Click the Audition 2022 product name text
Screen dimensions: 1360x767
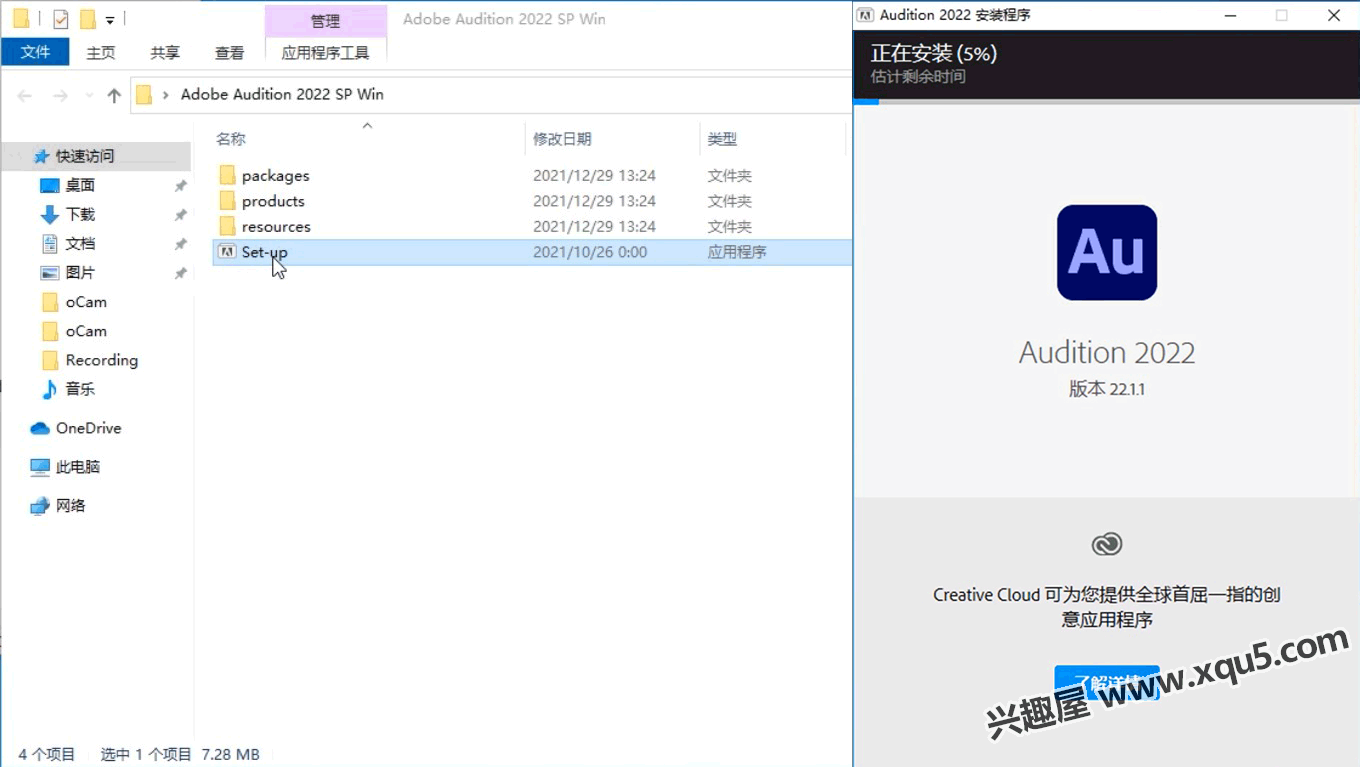point(1107,352)
